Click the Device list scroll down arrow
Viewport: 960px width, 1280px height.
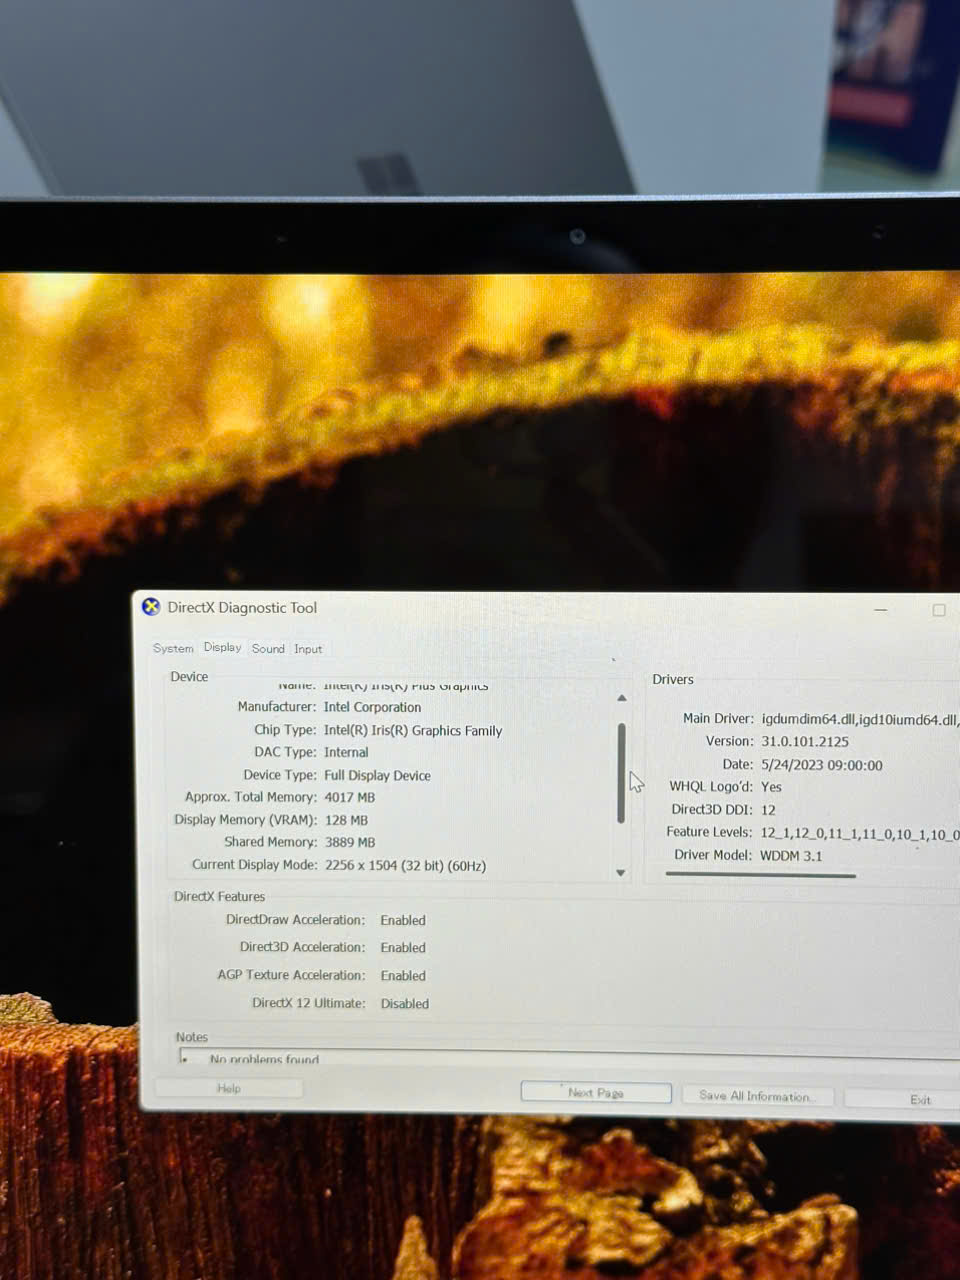point(621,873)
